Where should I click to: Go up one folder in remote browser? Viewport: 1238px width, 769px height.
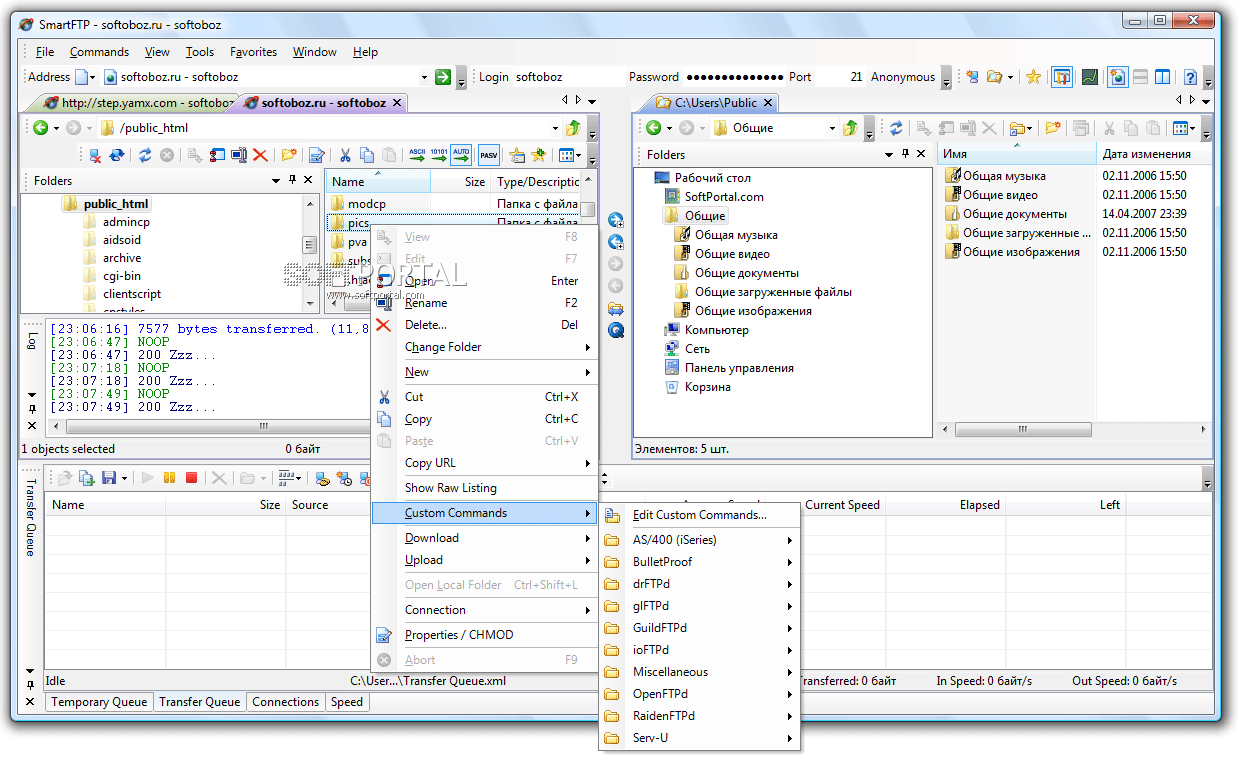point(573,128)
